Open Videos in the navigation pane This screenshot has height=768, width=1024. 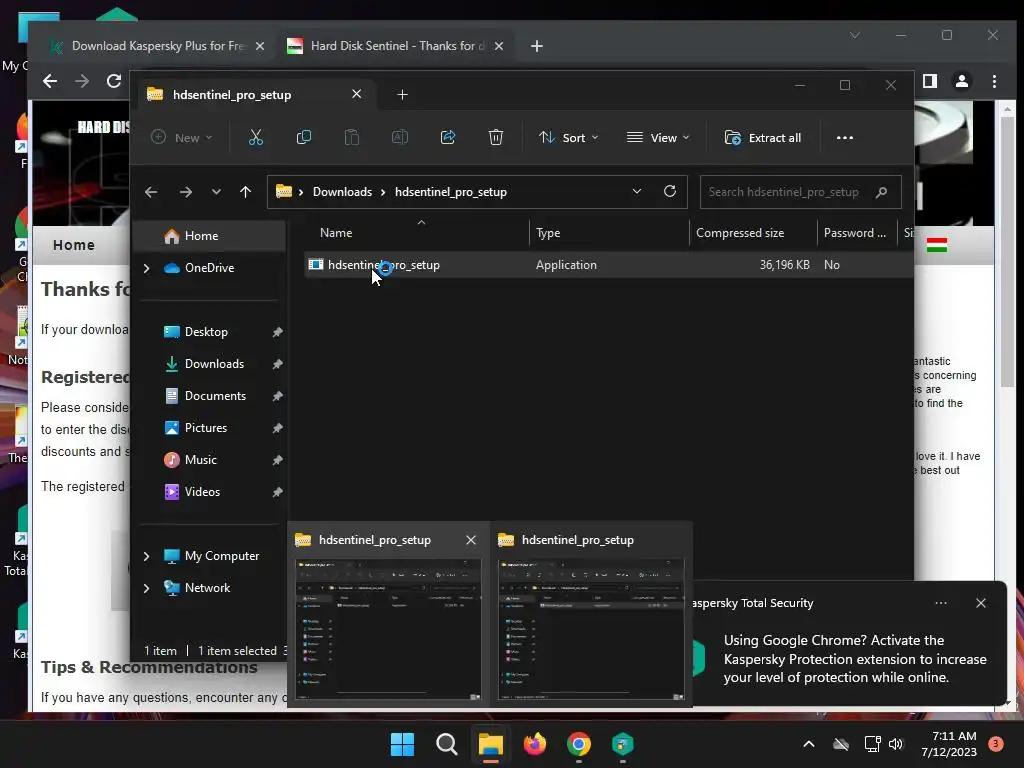[x=202, y=492]
